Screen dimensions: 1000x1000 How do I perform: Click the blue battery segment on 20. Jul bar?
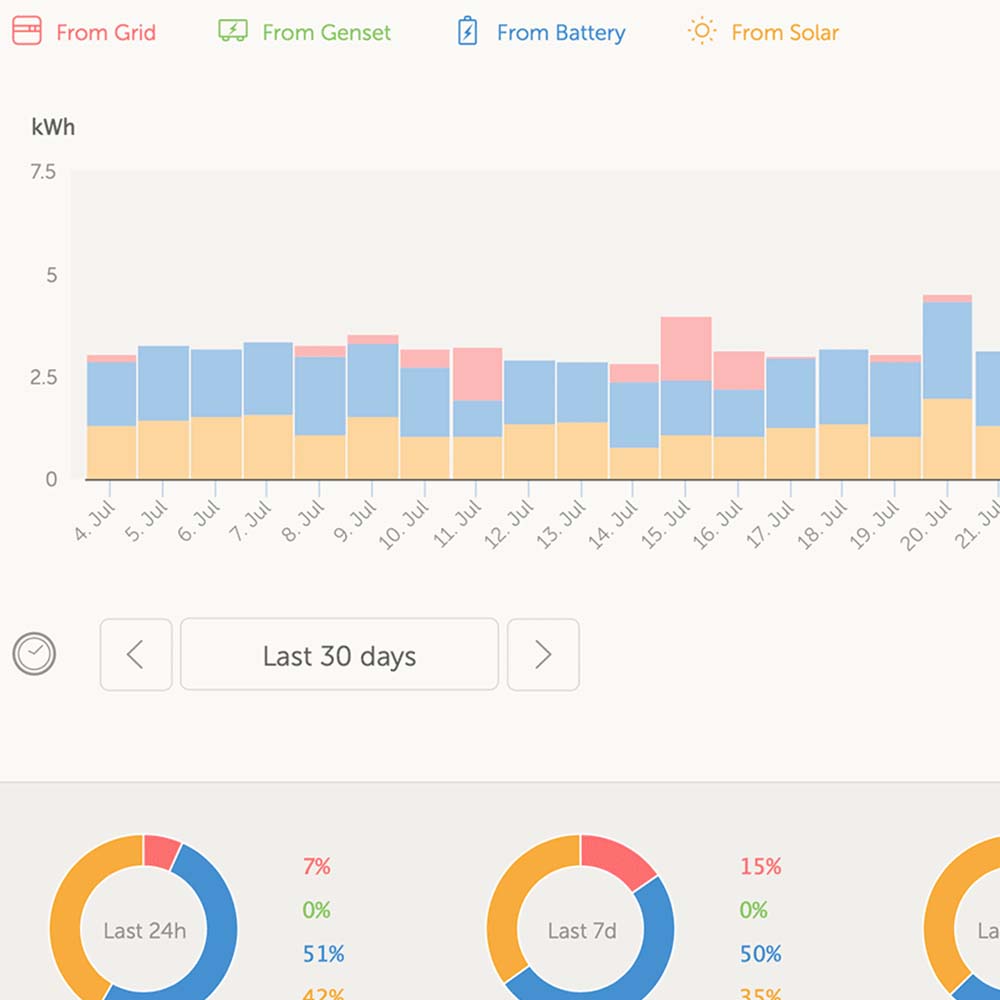947,350
